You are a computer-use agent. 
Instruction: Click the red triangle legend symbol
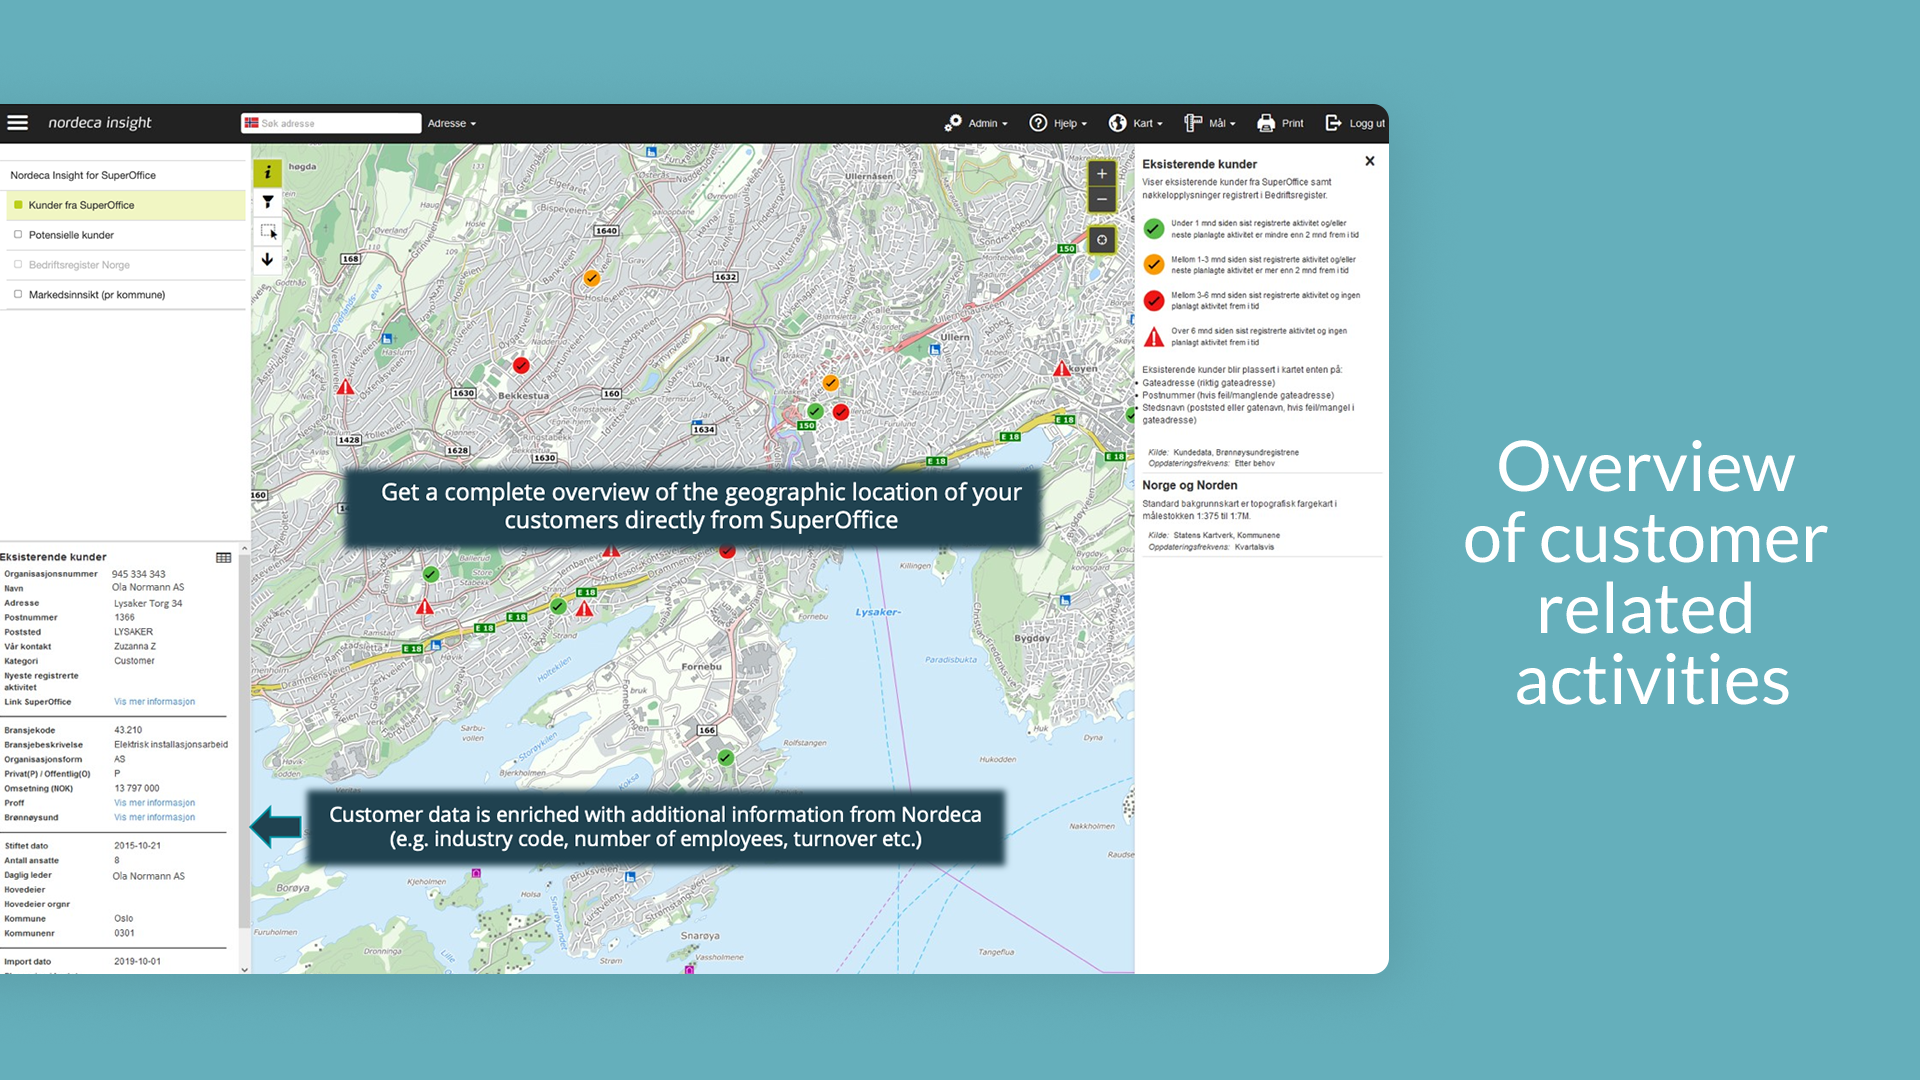coord(1153,337)
